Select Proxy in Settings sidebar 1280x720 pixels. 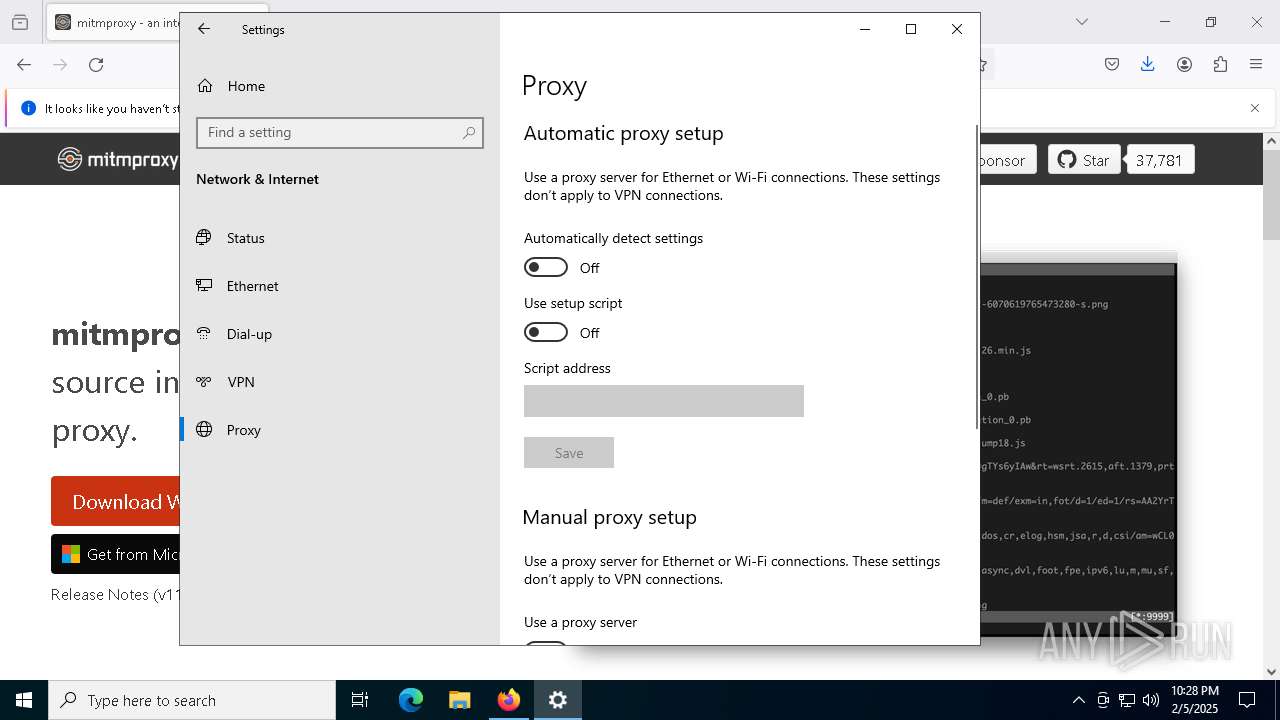pos(243,430)
